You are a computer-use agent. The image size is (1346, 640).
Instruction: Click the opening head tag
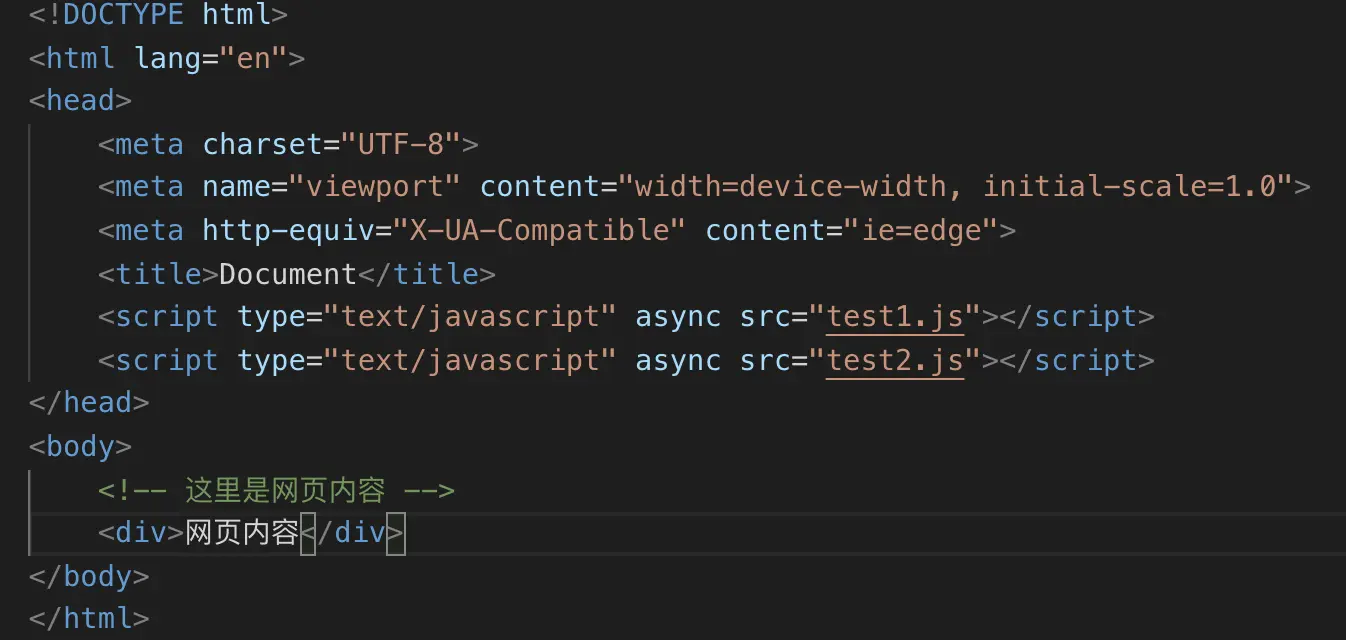pos(80,101)
